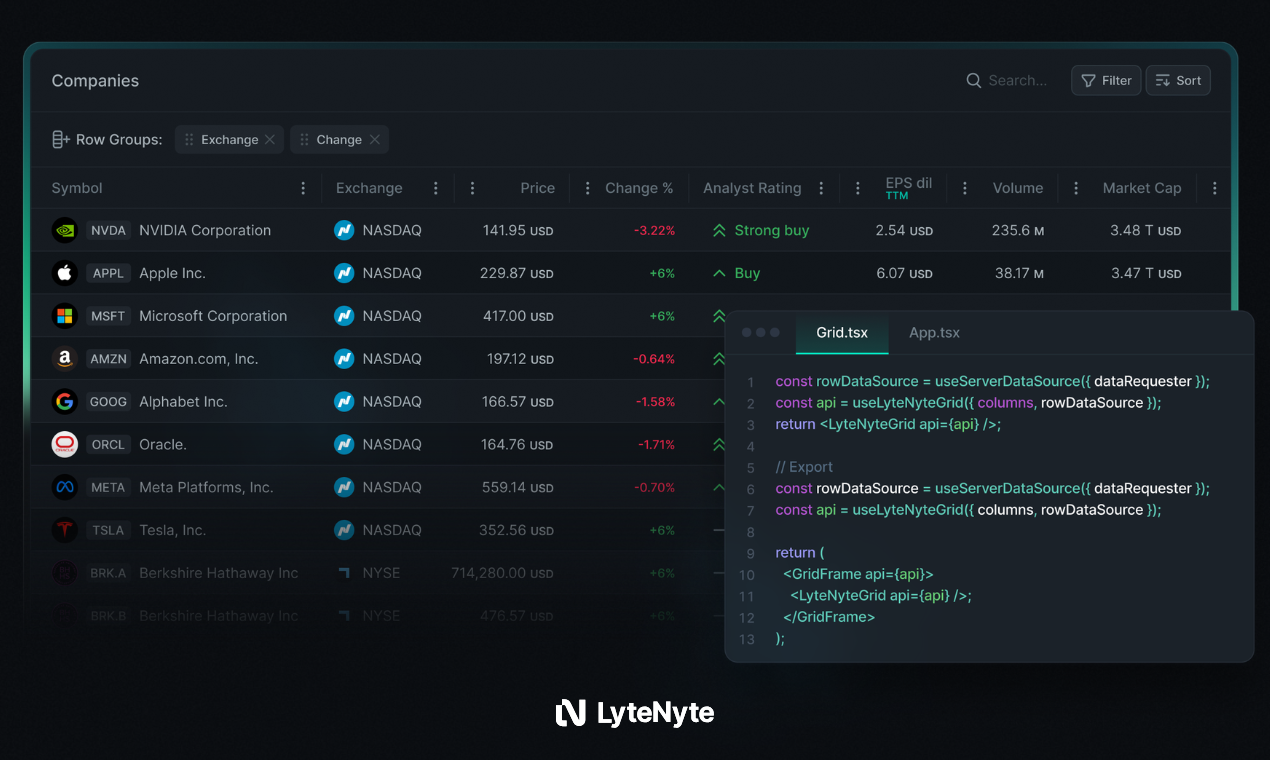Click the LyteNyte logo
The image size is (1270, 760).
tap(635, 713)
